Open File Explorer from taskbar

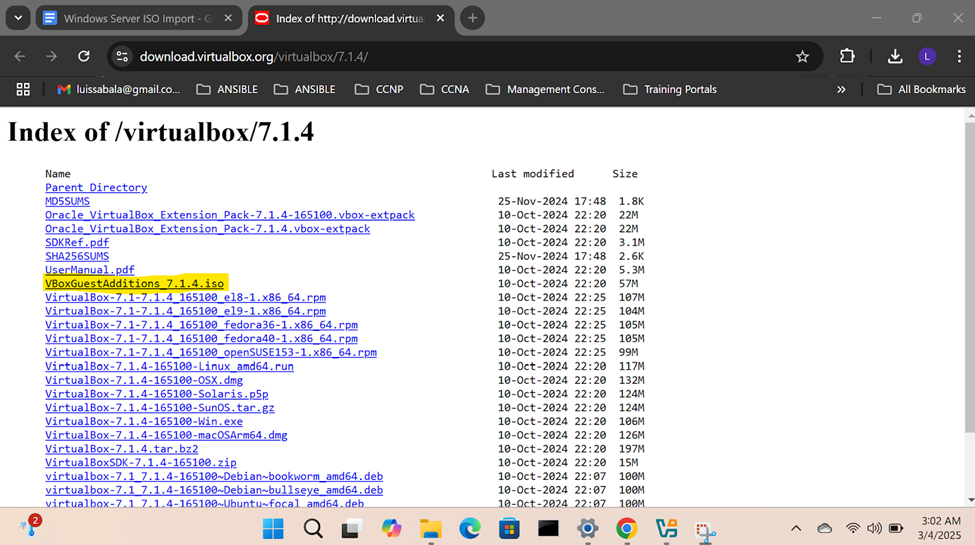pyautogui.click(x=430, y=529)
